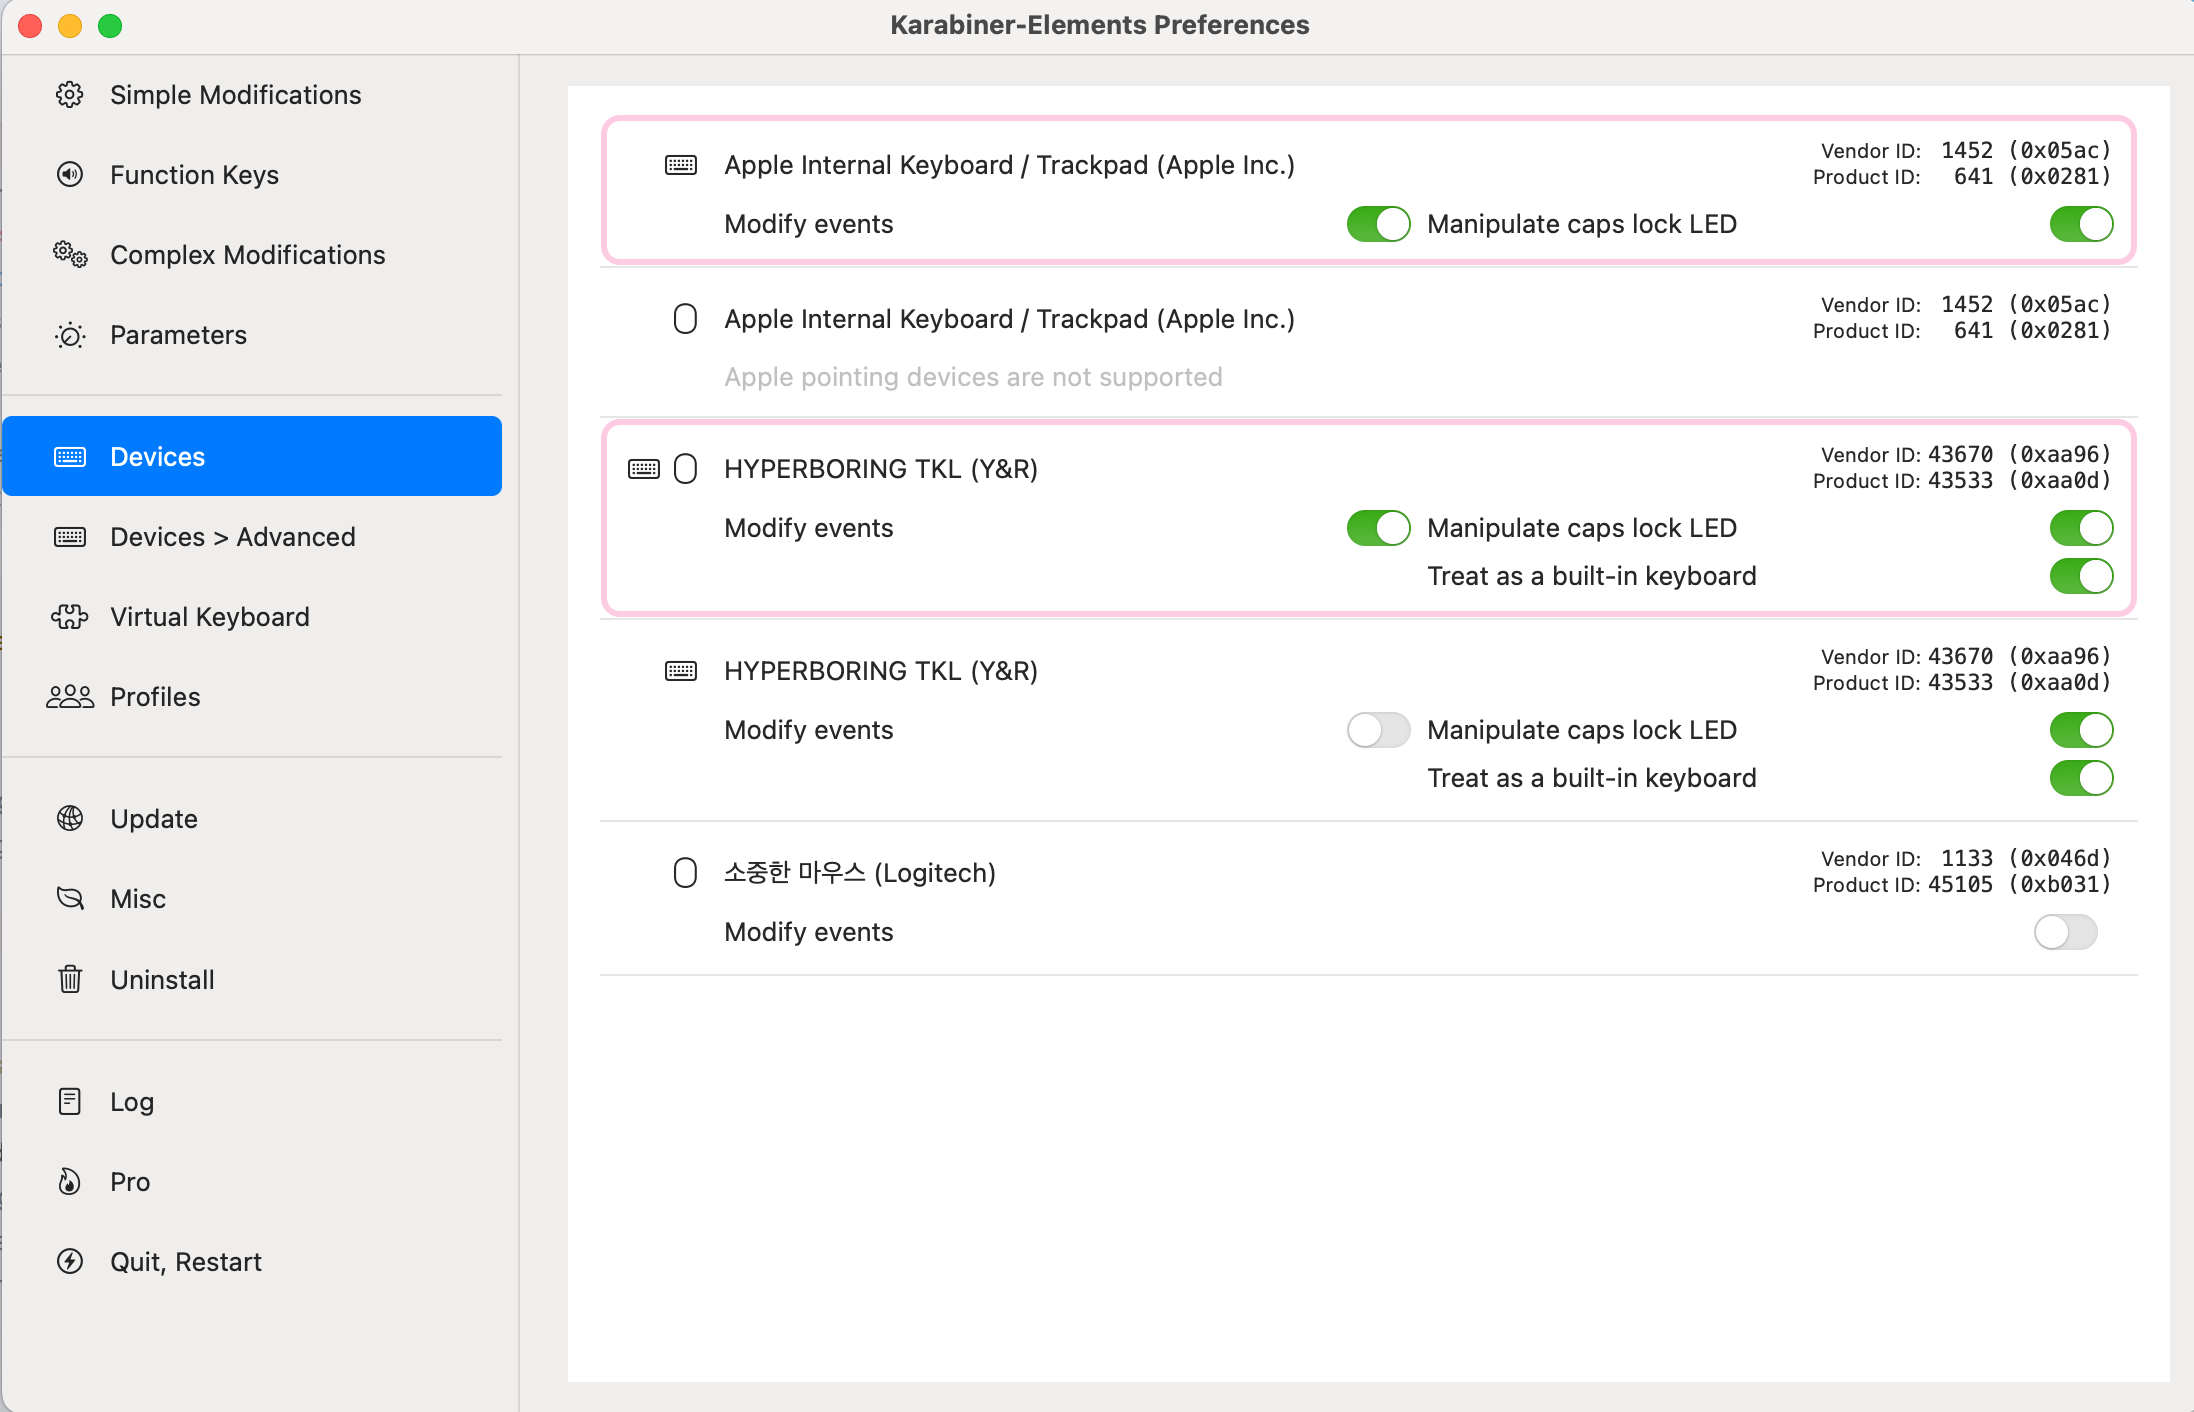Go to Devices > Advanced section
This screenshot has width=2194, height=1412.
(252, 537)
